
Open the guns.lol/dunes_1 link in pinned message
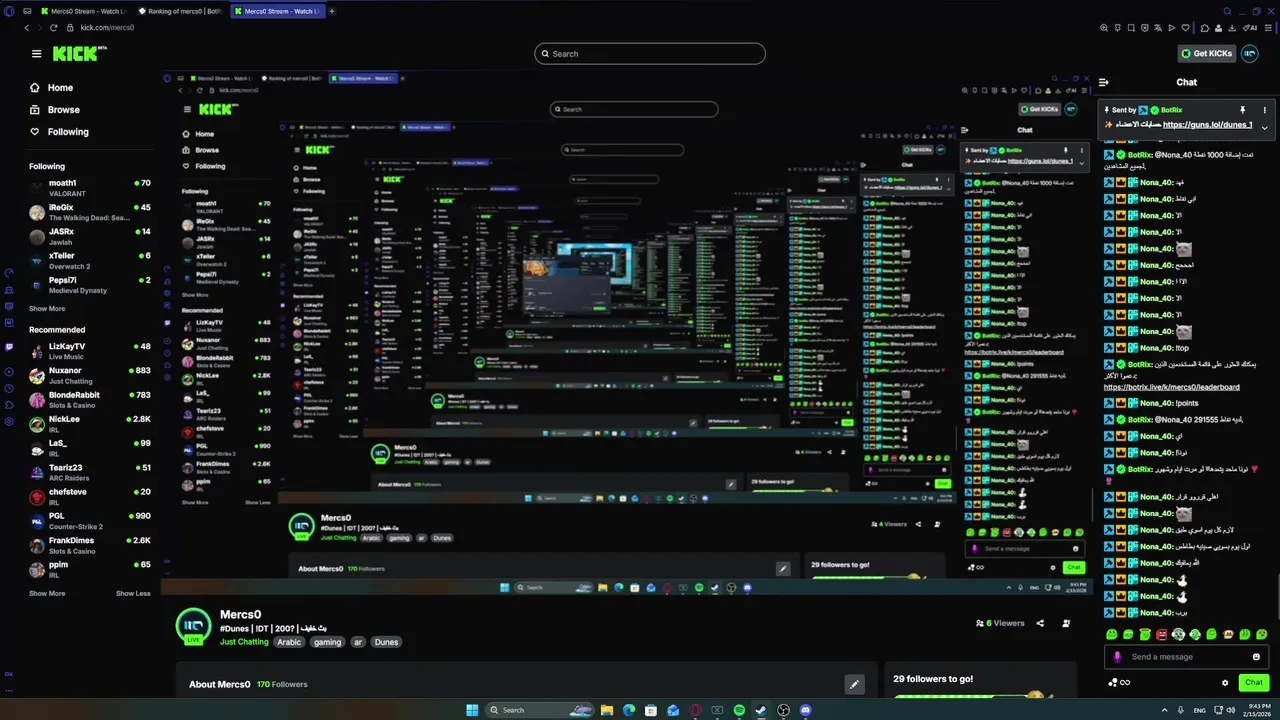(x=1208, y=125)
